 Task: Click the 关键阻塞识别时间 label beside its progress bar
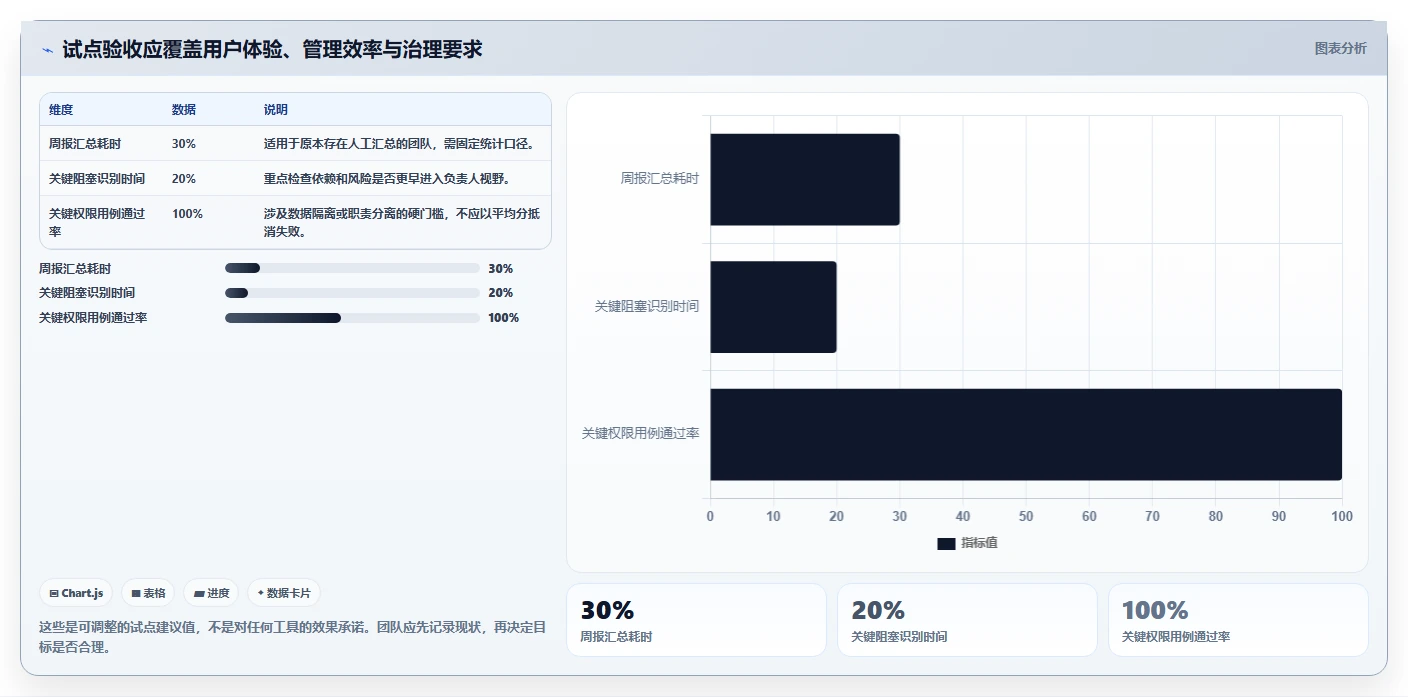[87, 293]
